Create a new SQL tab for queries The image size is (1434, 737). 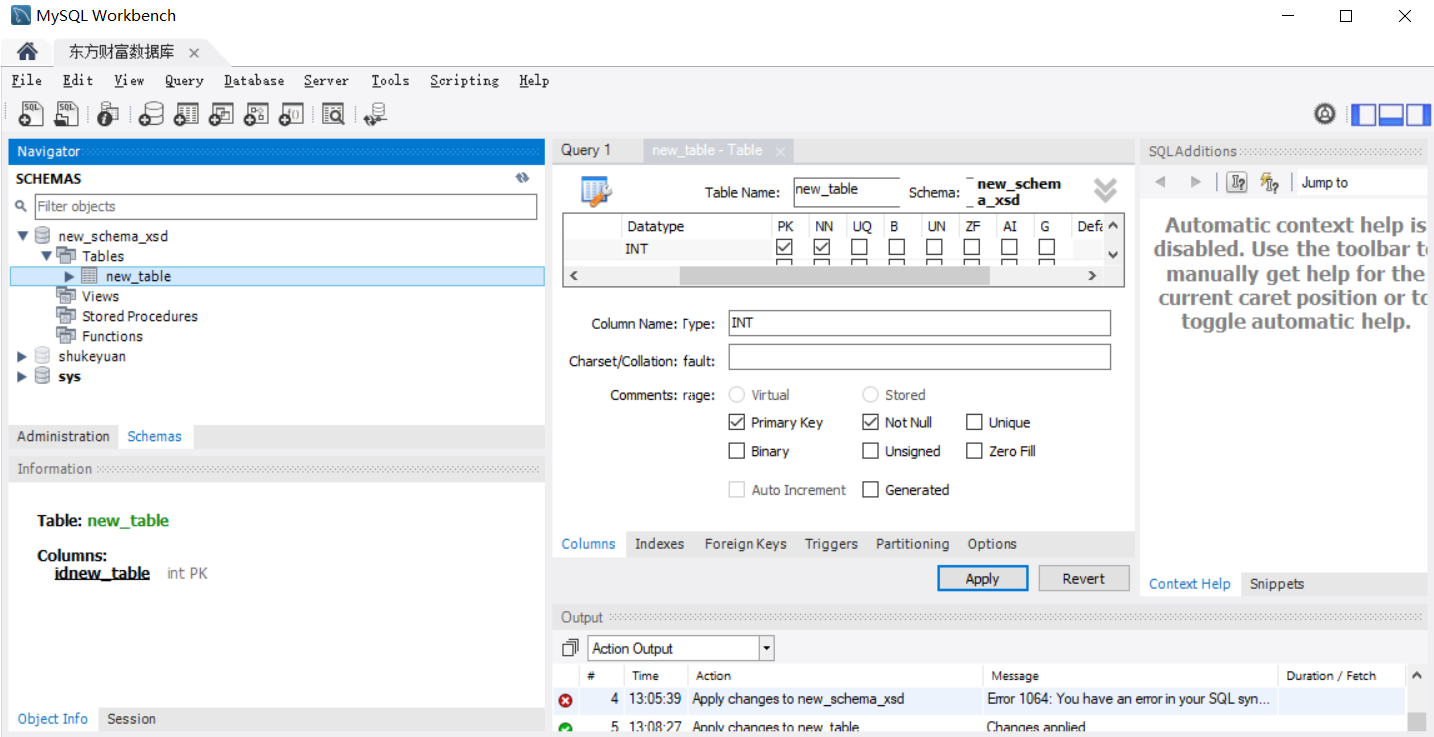click(31, 114)
